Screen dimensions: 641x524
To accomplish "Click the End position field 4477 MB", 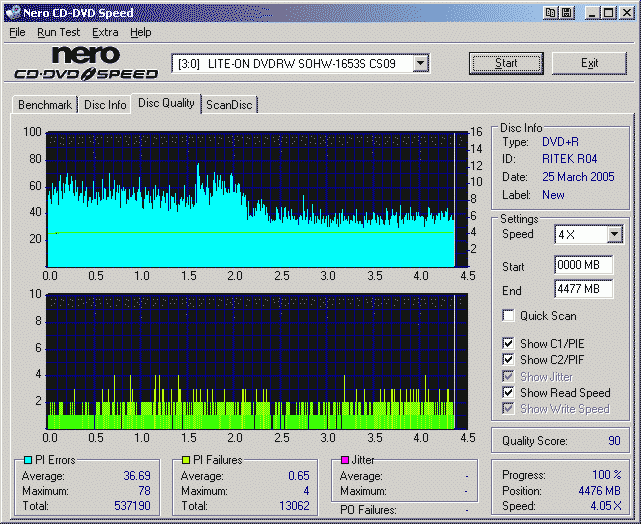I will [584, 289].
